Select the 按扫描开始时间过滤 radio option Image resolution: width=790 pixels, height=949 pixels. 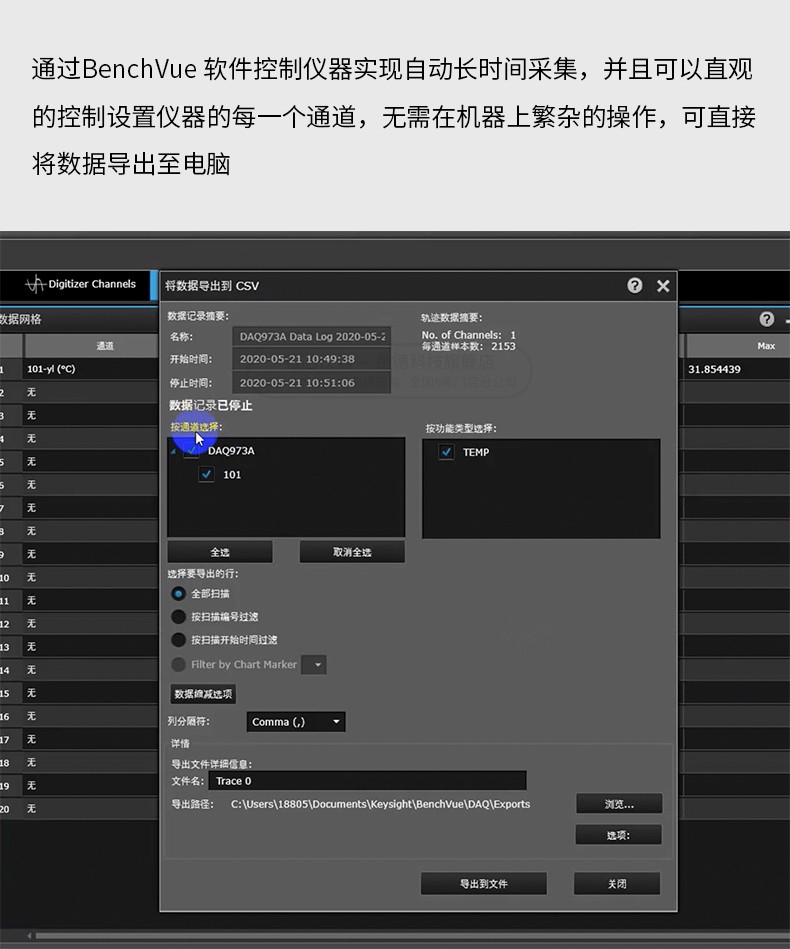[x=179, y=640]
